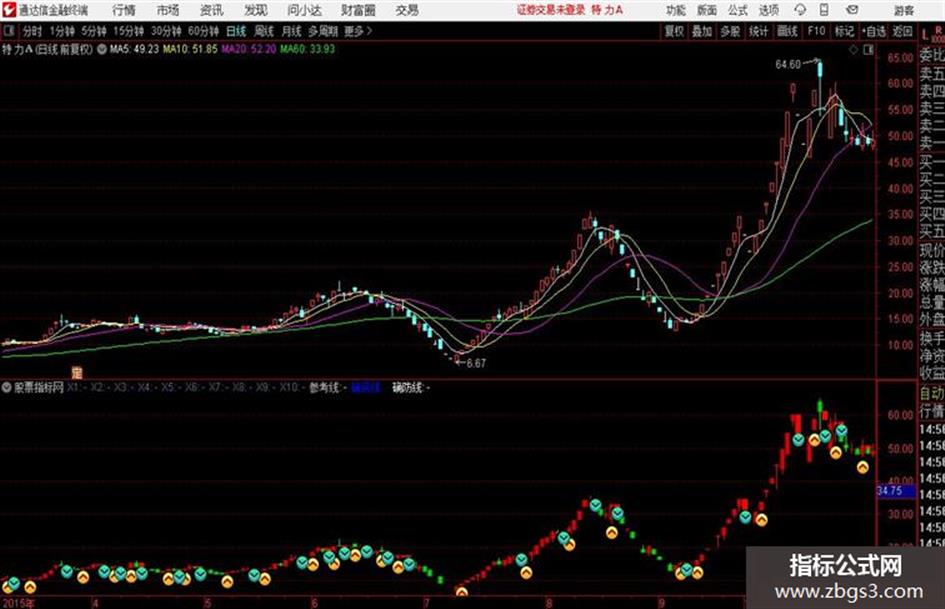The height and width of the screenshot is (609, 945).
Task: Open the 行情 menu
Action: (124, 10)
